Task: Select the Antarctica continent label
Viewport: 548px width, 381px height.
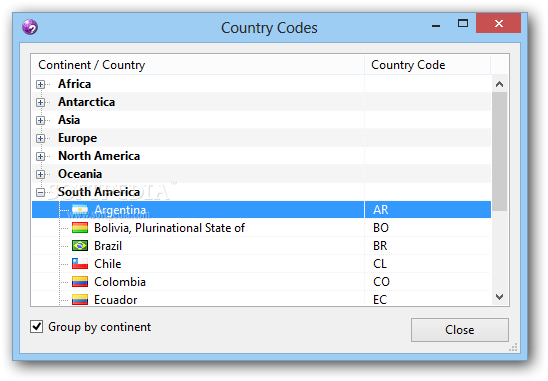Action: click(x=87, y=102)
